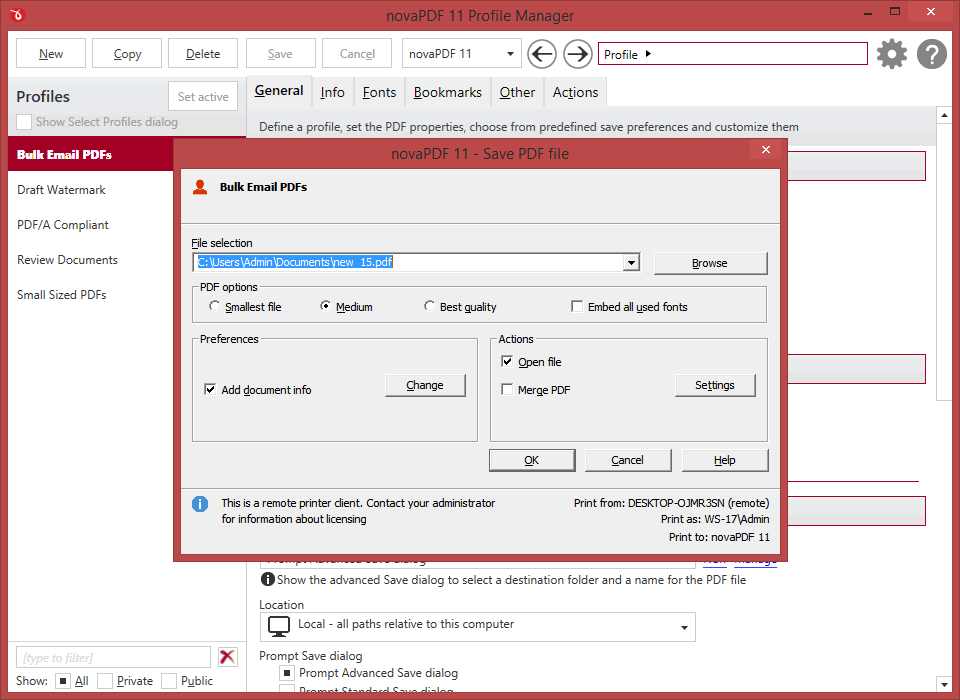Switch to the Other tab

[517, 92]
